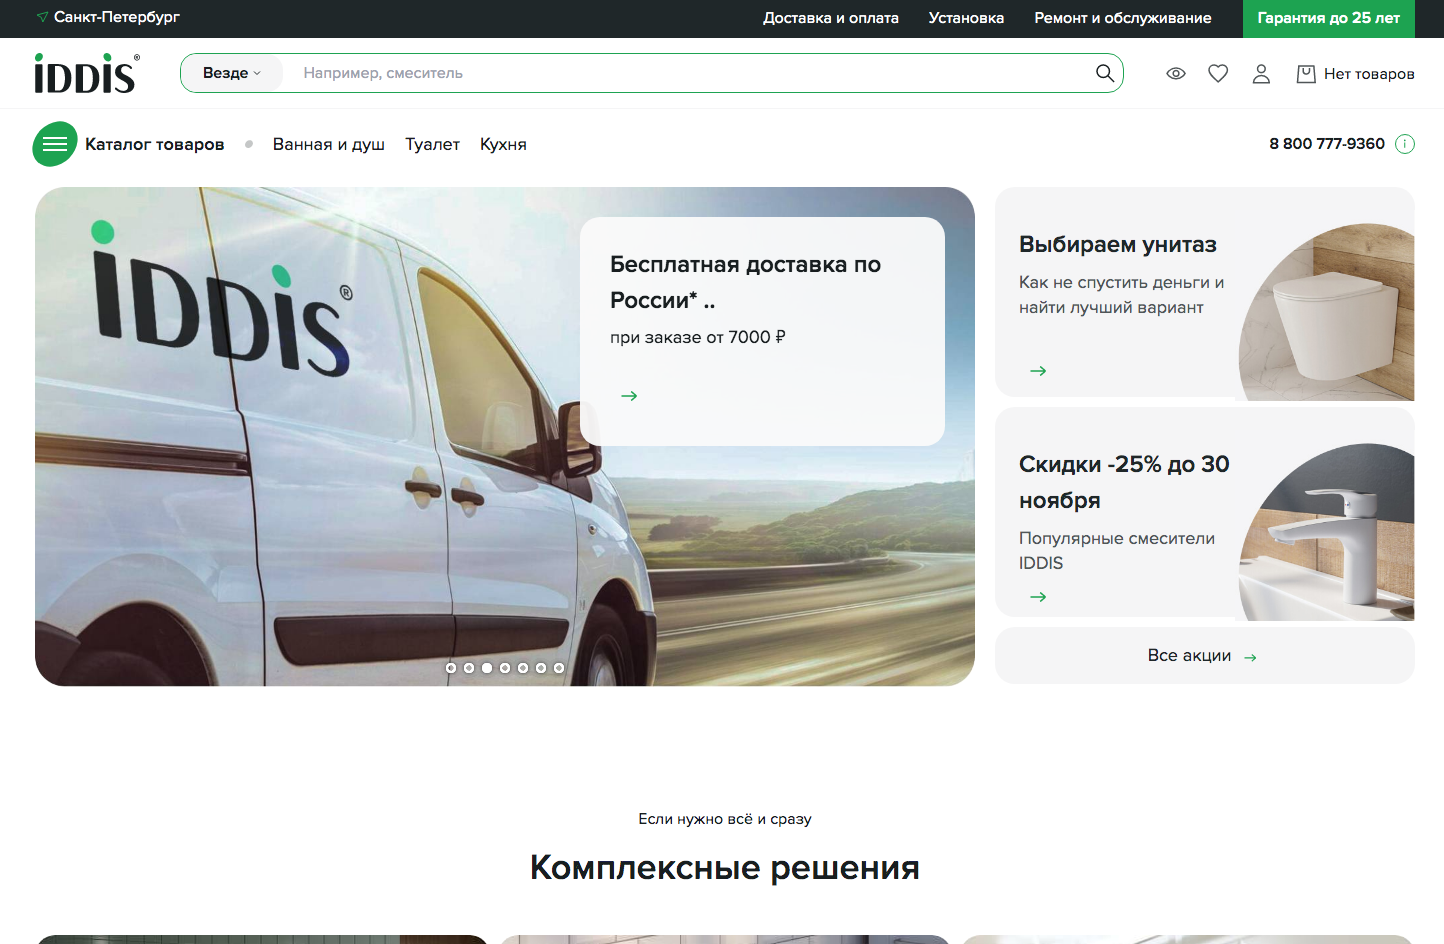The width and height of the screenshot is (1444, 944).
Task: Open Скидки -25% до 30 ноября promo heading
Action: tap(1124, 482)
